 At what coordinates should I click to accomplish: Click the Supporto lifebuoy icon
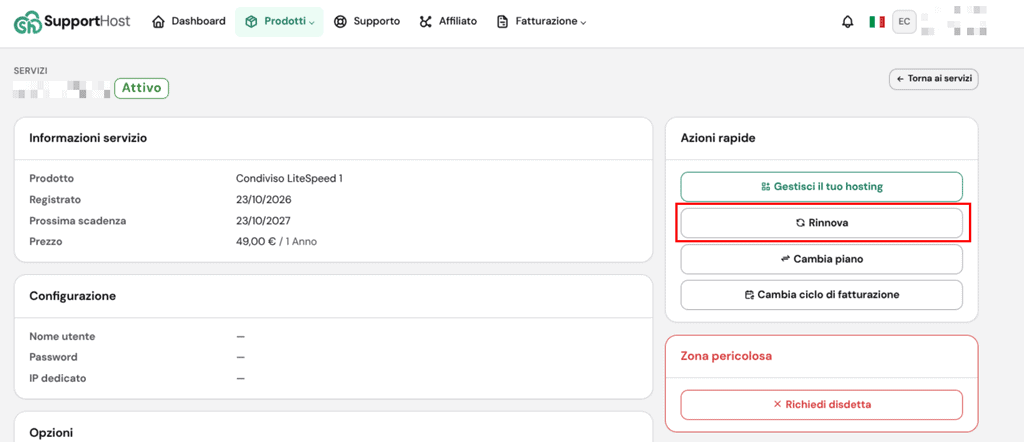(340, 22)
